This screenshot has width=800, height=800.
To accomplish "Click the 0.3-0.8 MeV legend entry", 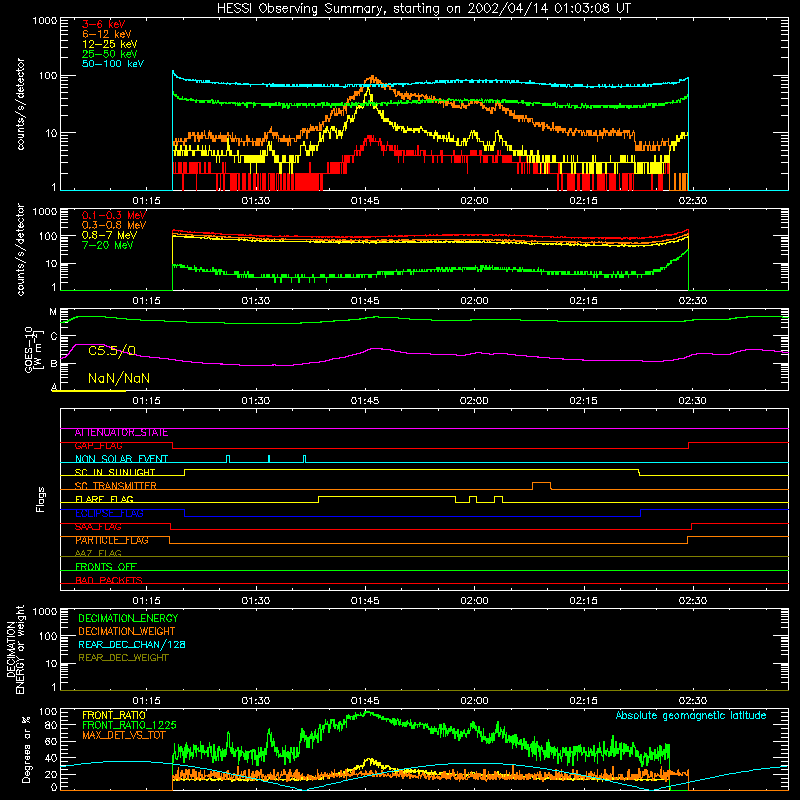I will point(114,225).
